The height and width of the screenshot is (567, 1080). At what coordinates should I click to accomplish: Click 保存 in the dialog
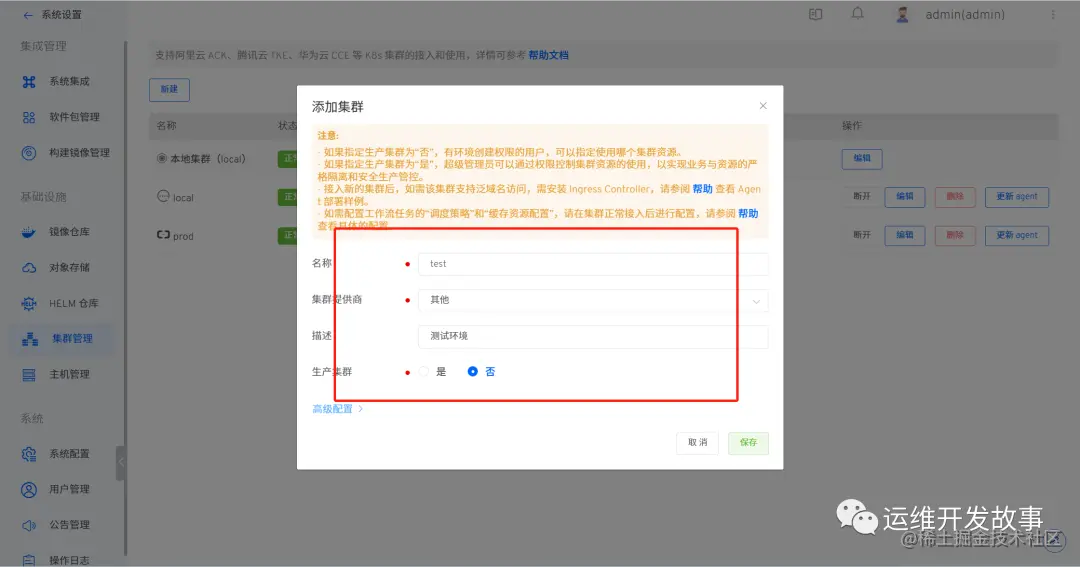click(748, 443)
